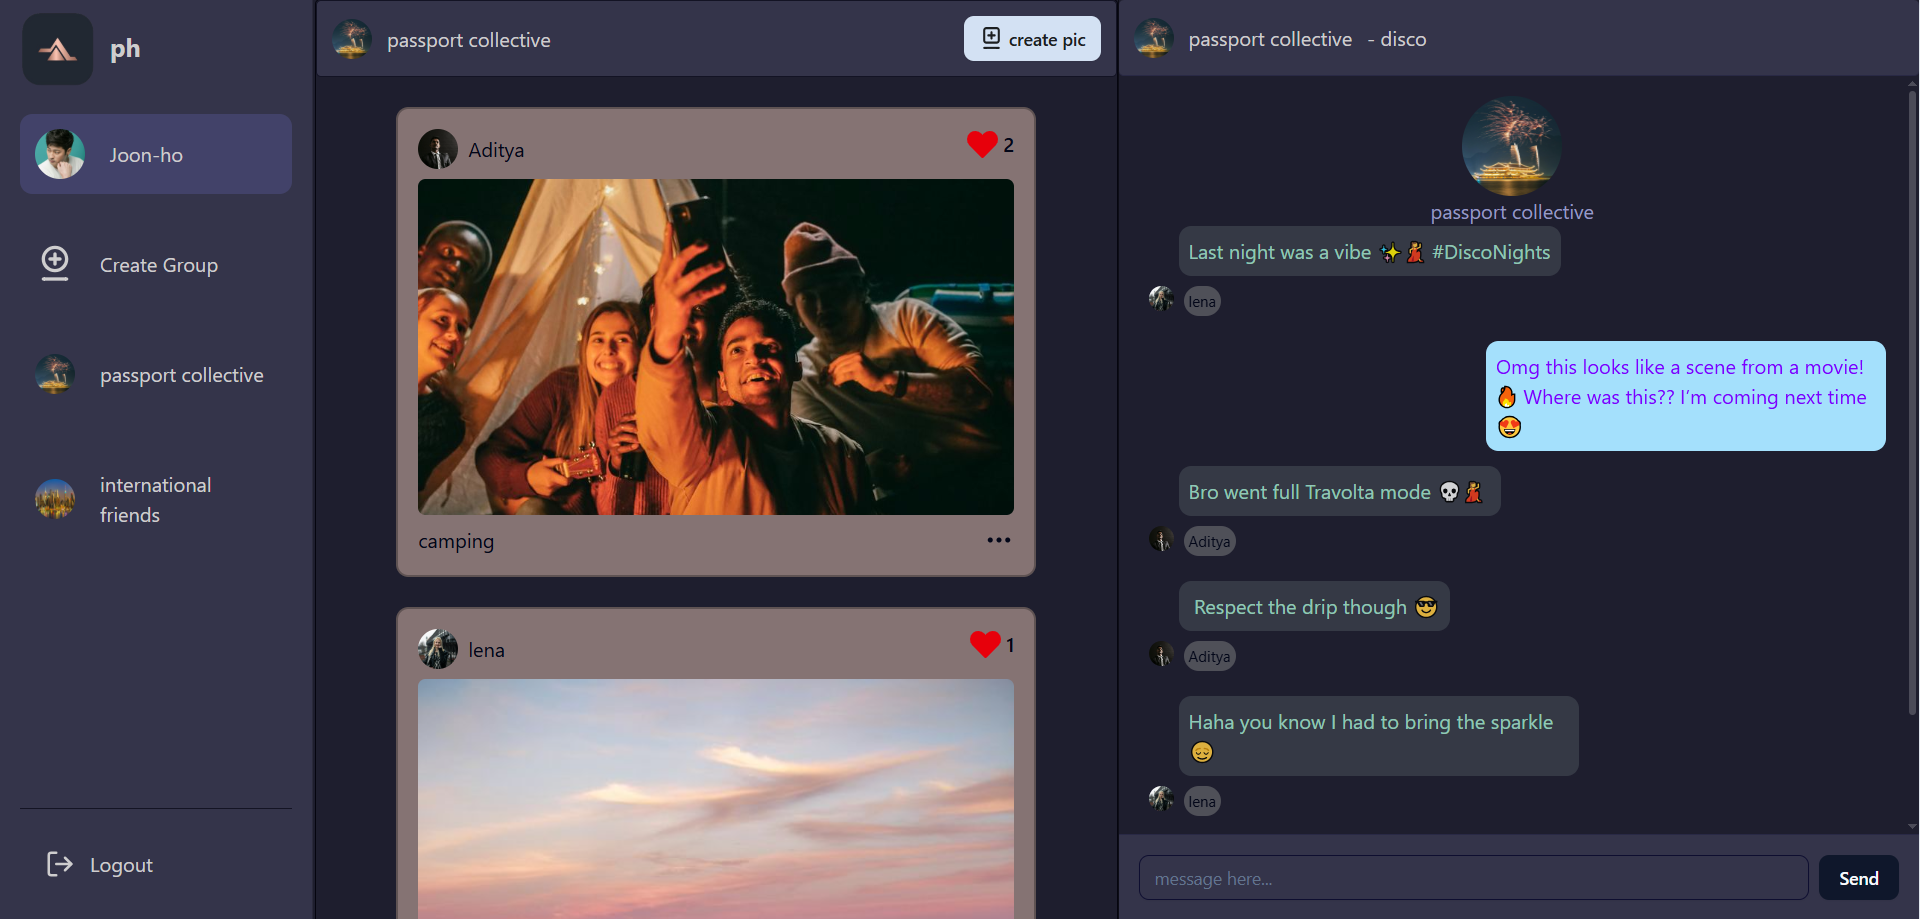Open lena's sunset sky photo
Image resolution: width=1920 pixels, height=919 pixels.
(x=716, y=799)
